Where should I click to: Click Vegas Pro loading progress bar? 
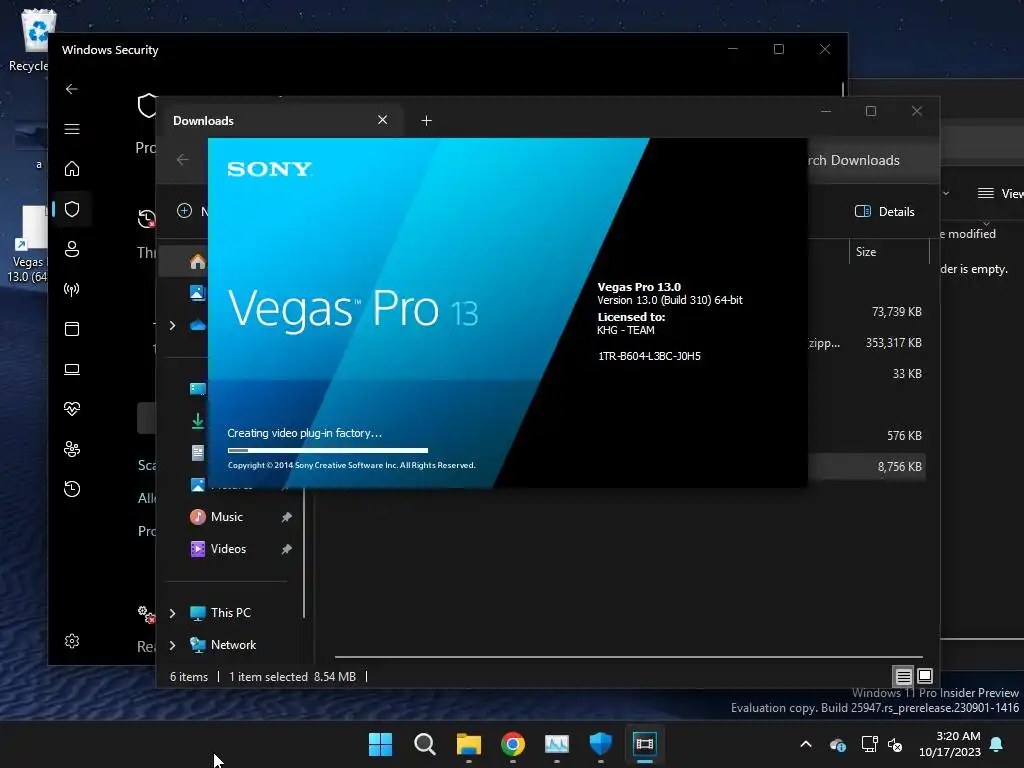click(x=328, y=450)
